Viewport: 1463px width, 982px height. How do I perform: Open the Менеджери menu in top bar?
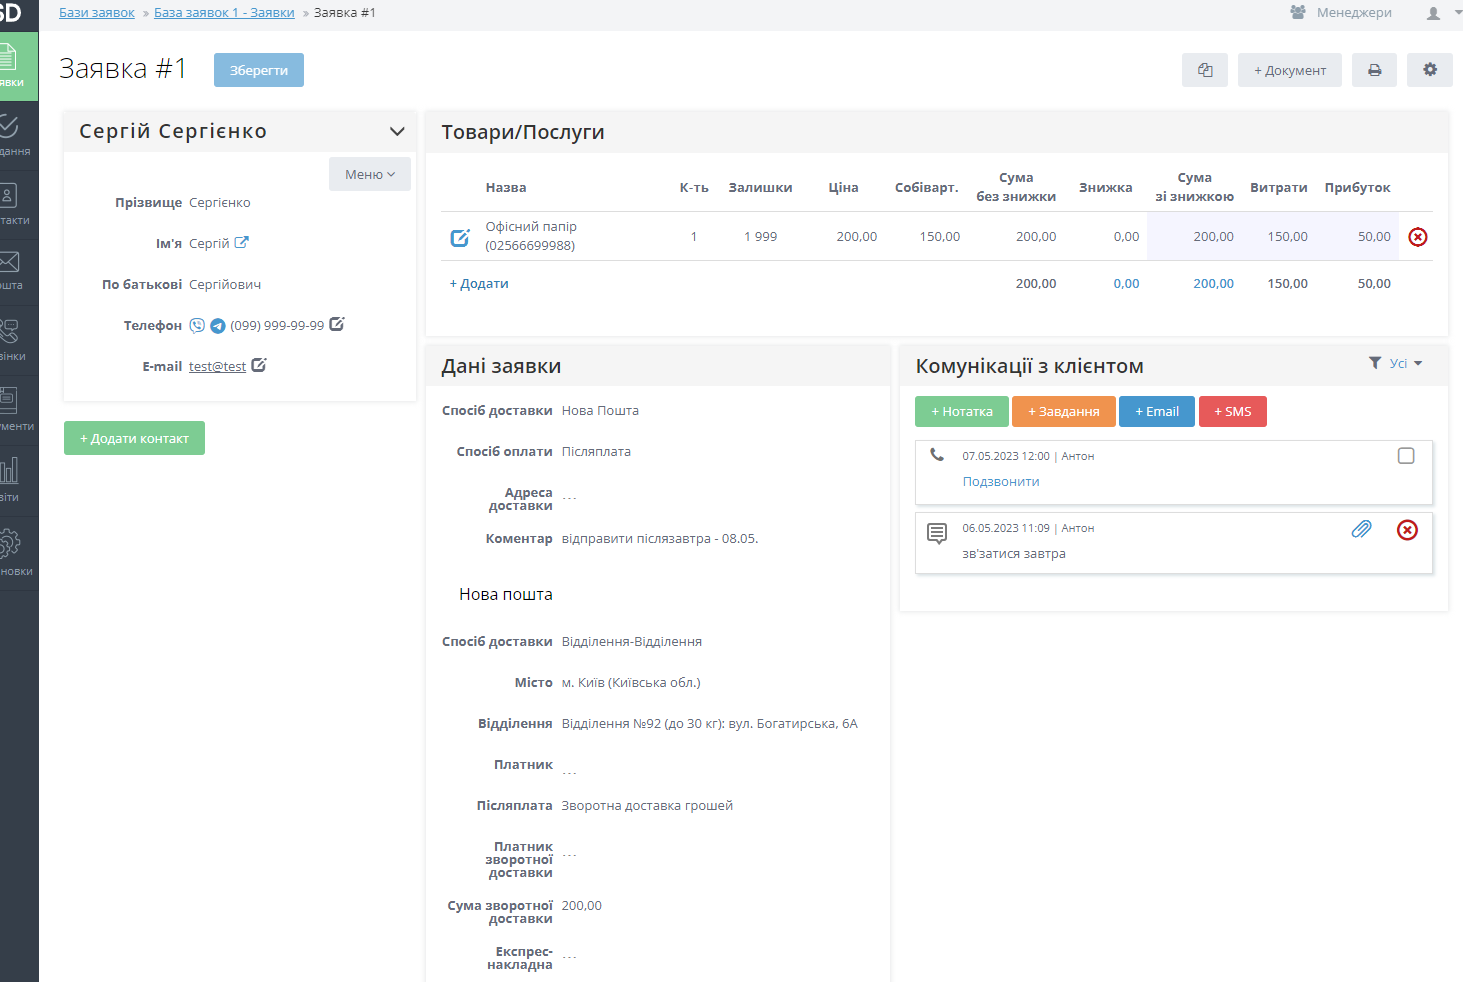click(x=1341, y=13)
